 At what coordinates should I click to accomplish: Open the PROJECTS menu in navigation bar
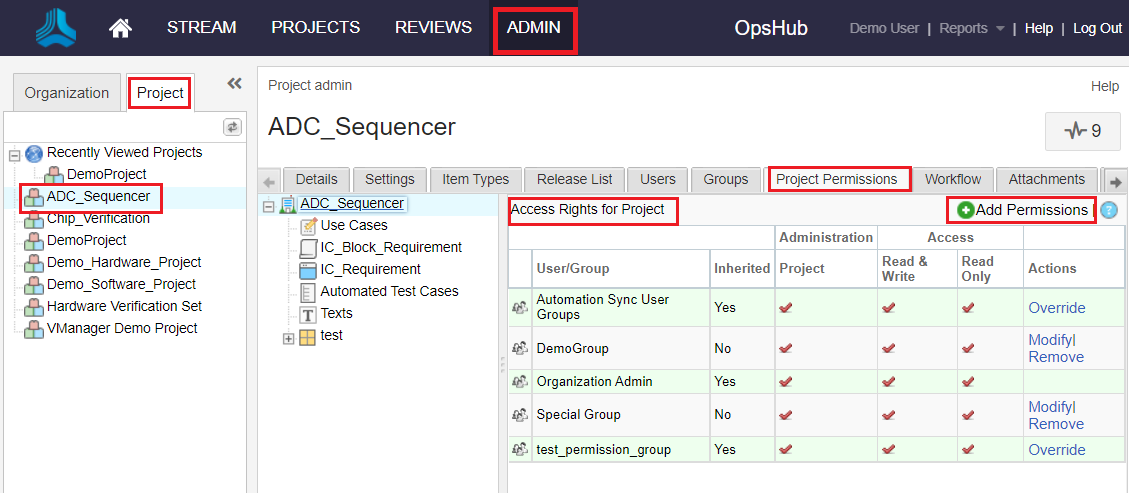tap(315, 28)
